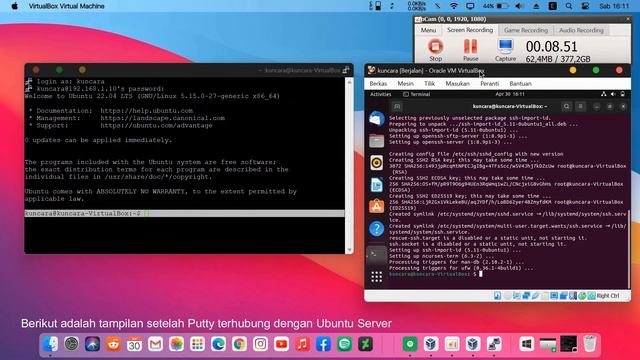The width and height of the screenshot is (640, 360).
Task: Open Photos from macOS dock
Action: click(176, 344)
